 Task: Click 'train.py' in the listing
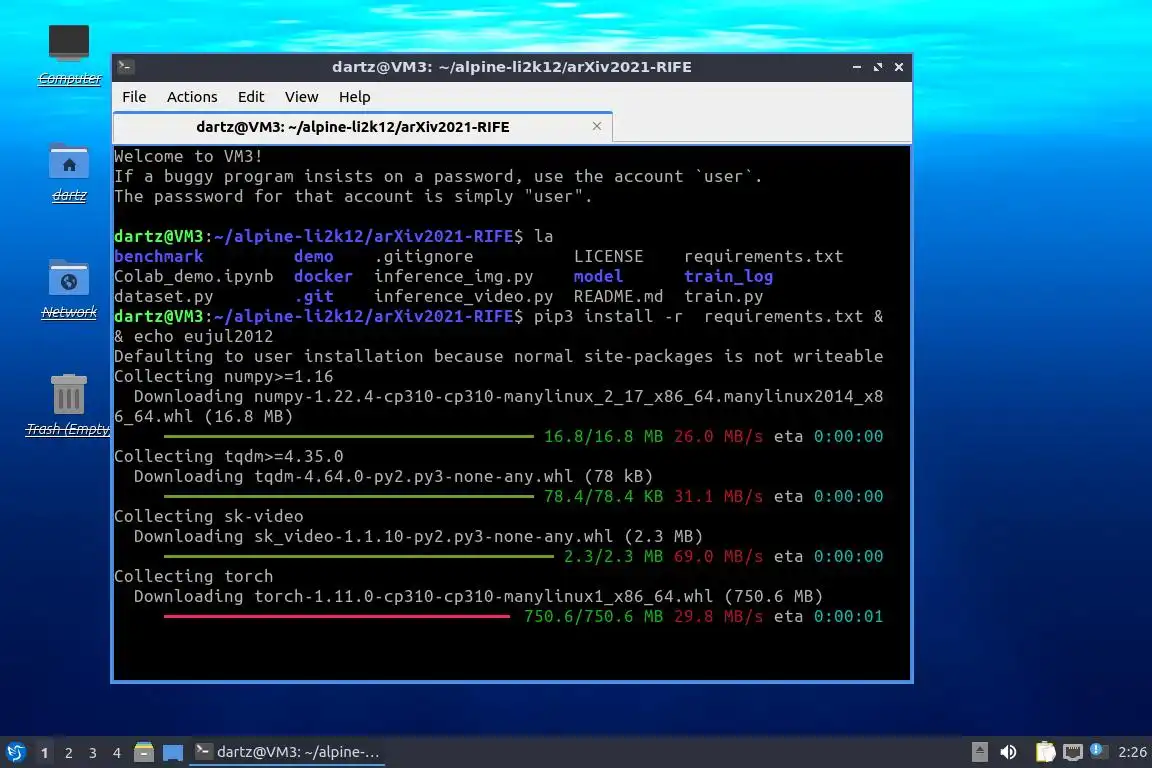(x=724, y=296)
